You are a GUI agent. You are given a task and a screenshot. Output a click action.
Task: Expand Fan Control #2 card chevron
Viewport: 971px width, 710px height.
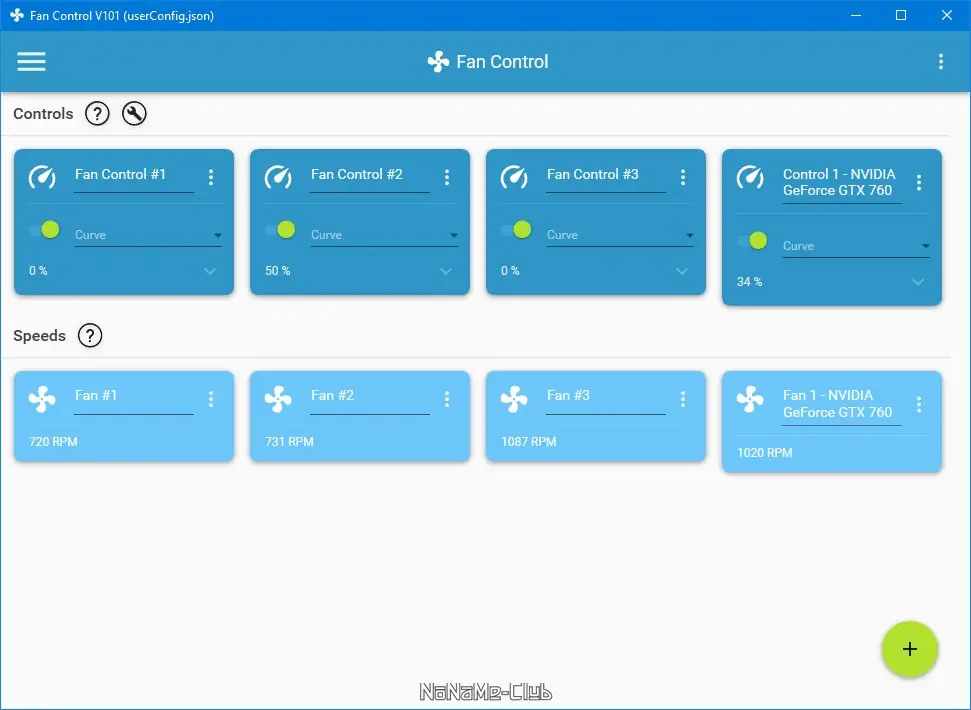click(x=446, y=271)
